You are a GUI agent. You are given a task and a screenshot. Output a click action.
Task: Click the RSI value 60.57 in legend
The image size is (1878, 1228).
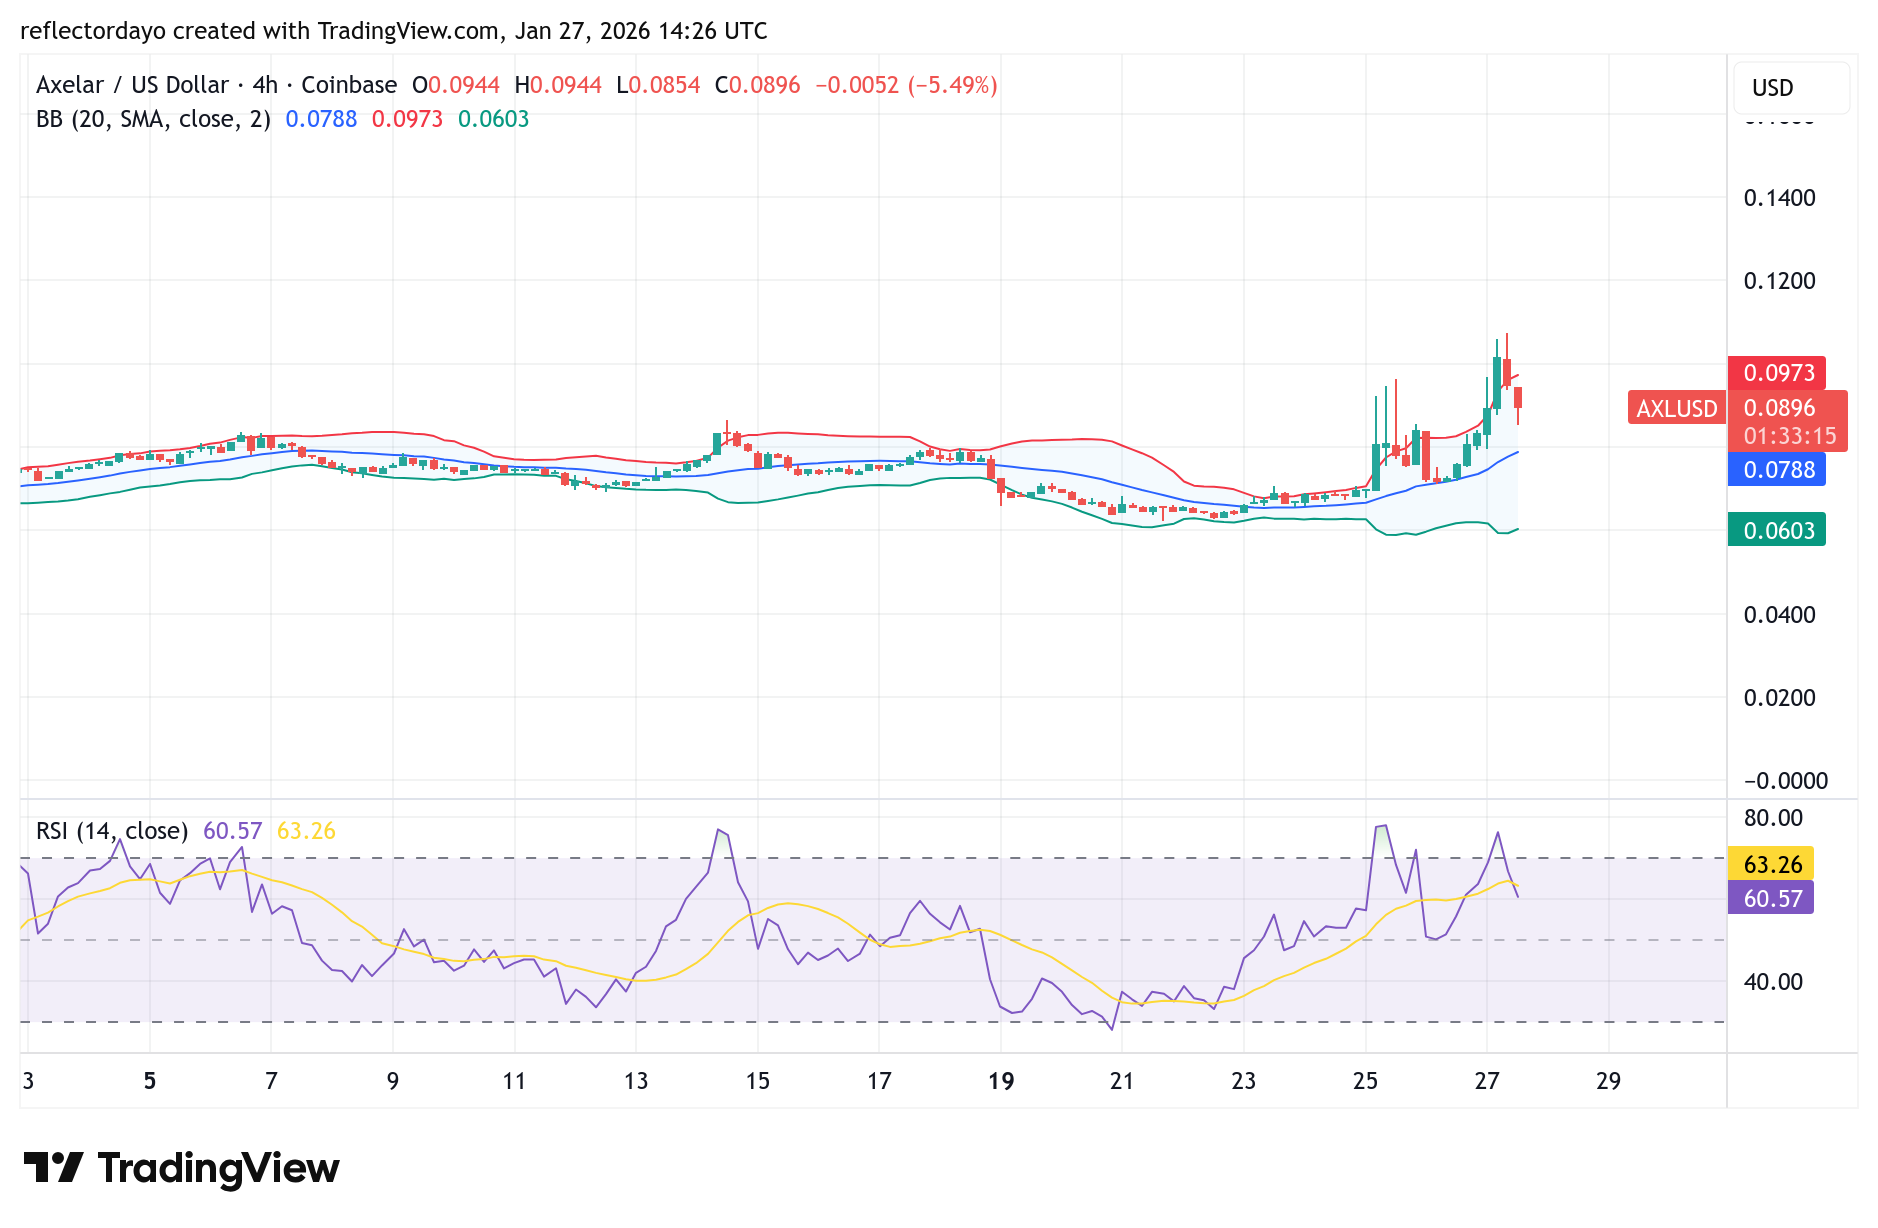pyautogui.click(x=232, y=831)
